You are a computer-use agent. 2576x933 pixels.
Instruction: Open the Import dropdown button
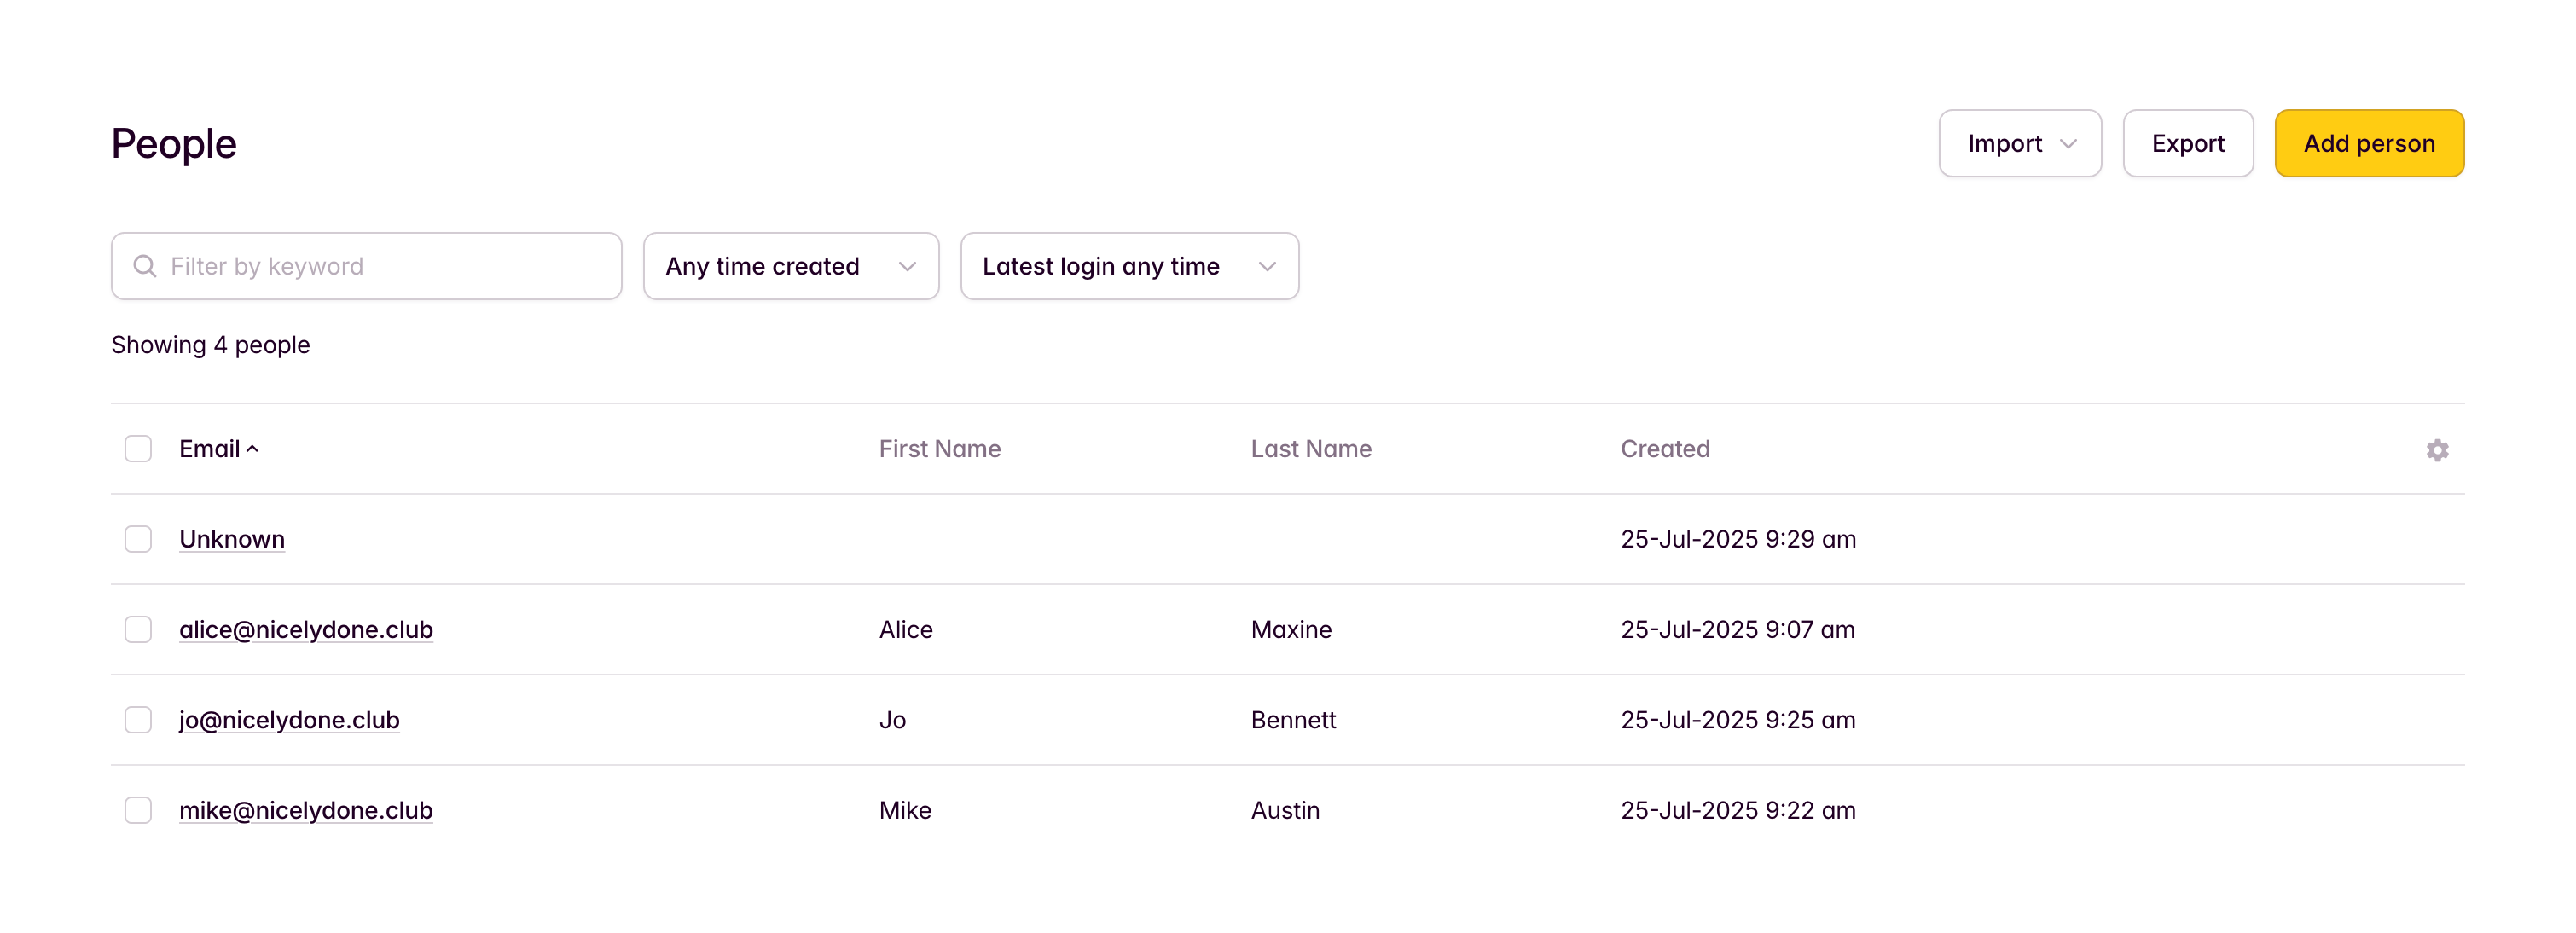click(2019, 144)
